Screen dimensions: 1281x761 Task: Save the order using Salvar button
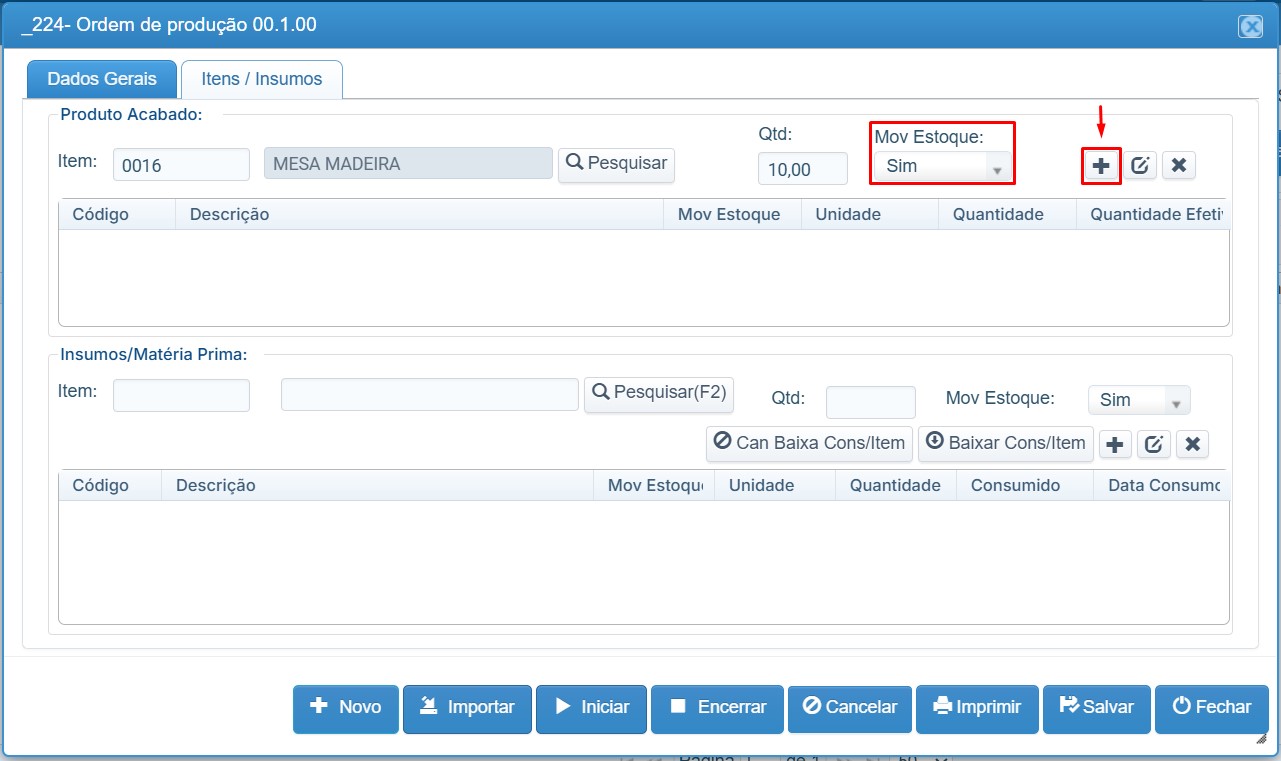[x=1096, y=708]
